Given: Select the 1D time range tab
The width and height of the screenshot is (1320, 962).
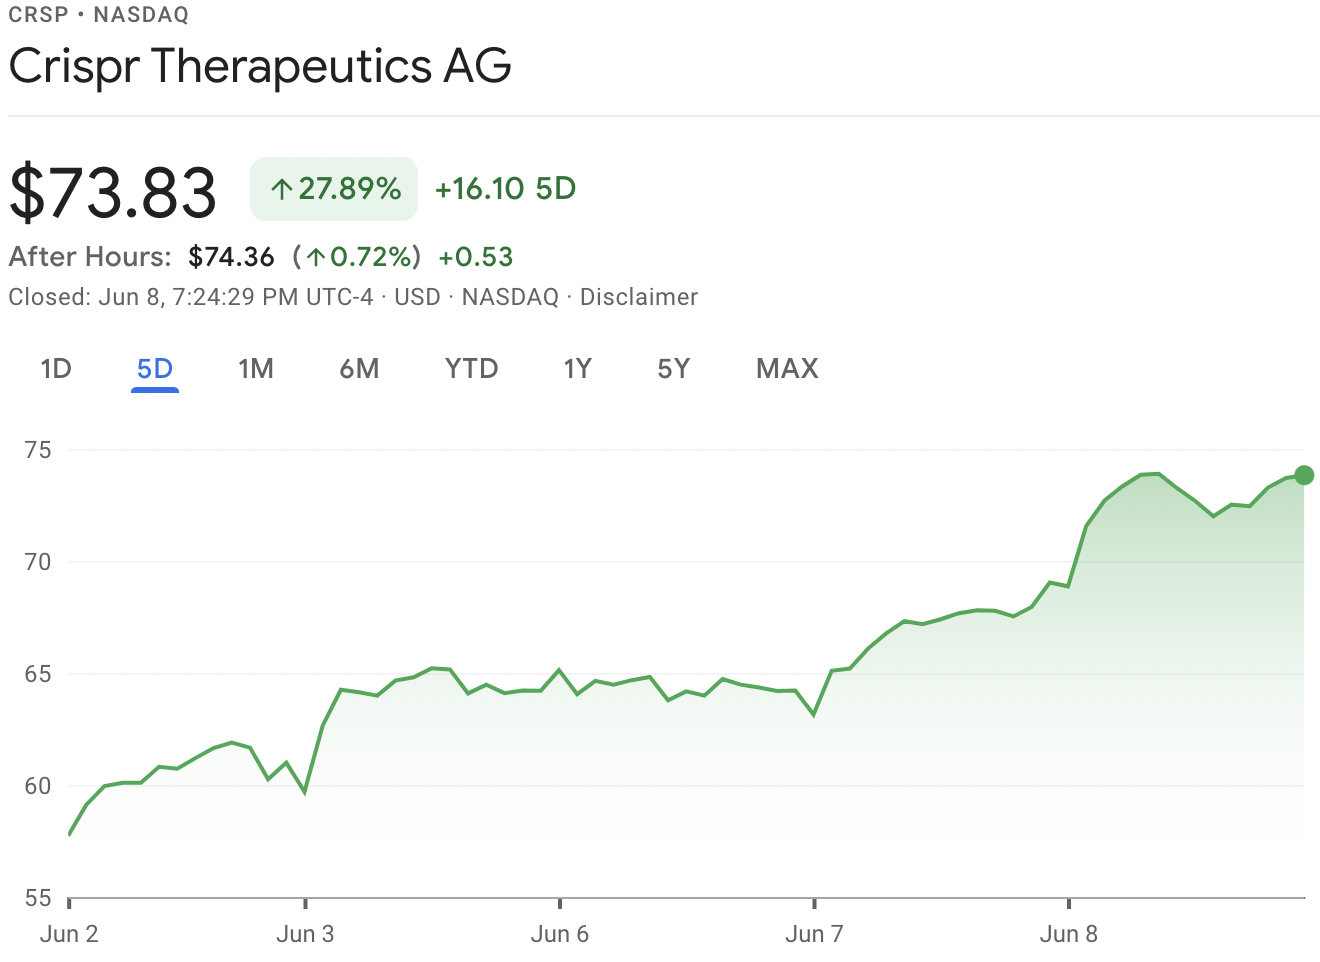Looking at the screenshot, I should [x=56, y=369].
